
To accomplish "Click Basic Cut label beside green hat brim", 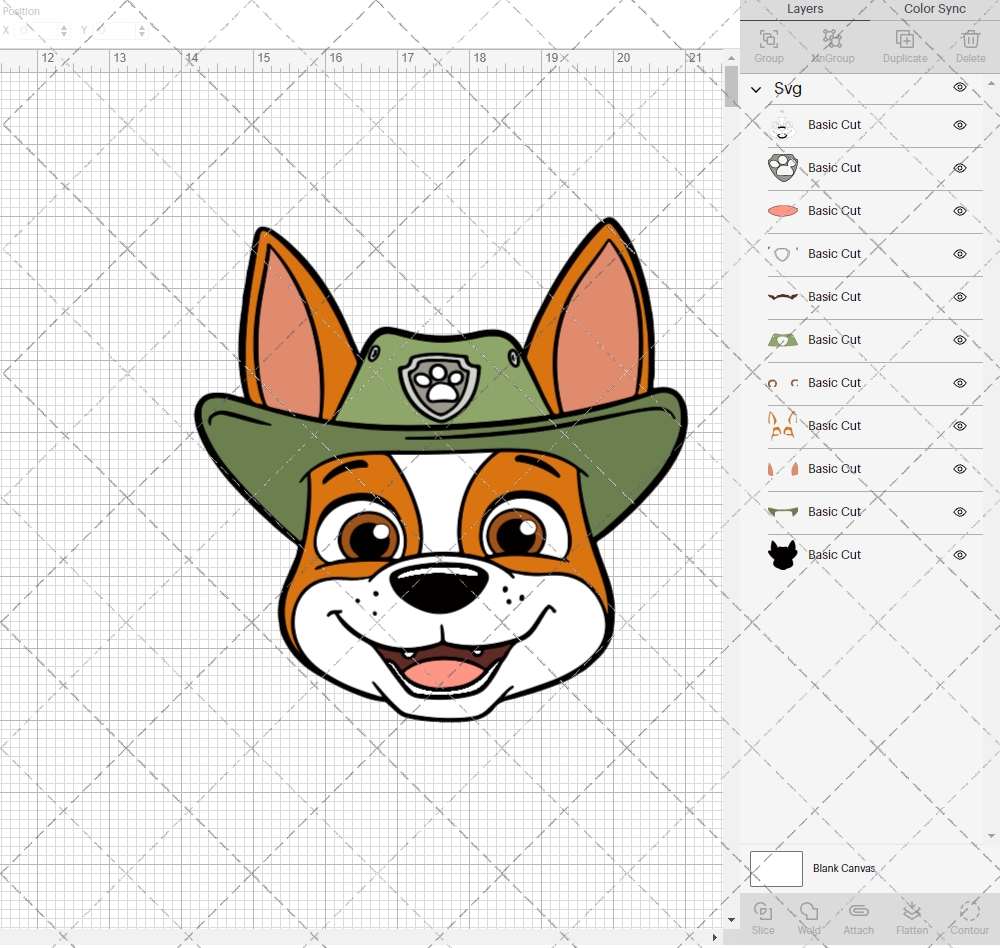I will coord(834,512).
